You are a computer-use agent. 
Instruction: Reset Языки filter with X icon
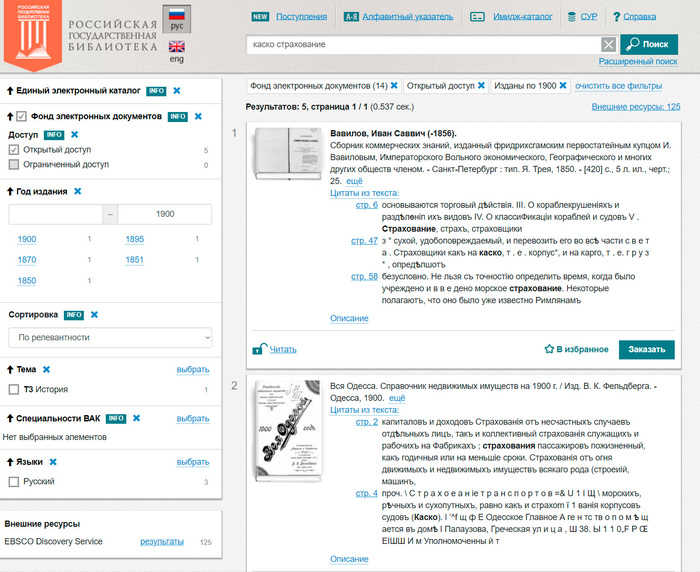pos(53,462)
